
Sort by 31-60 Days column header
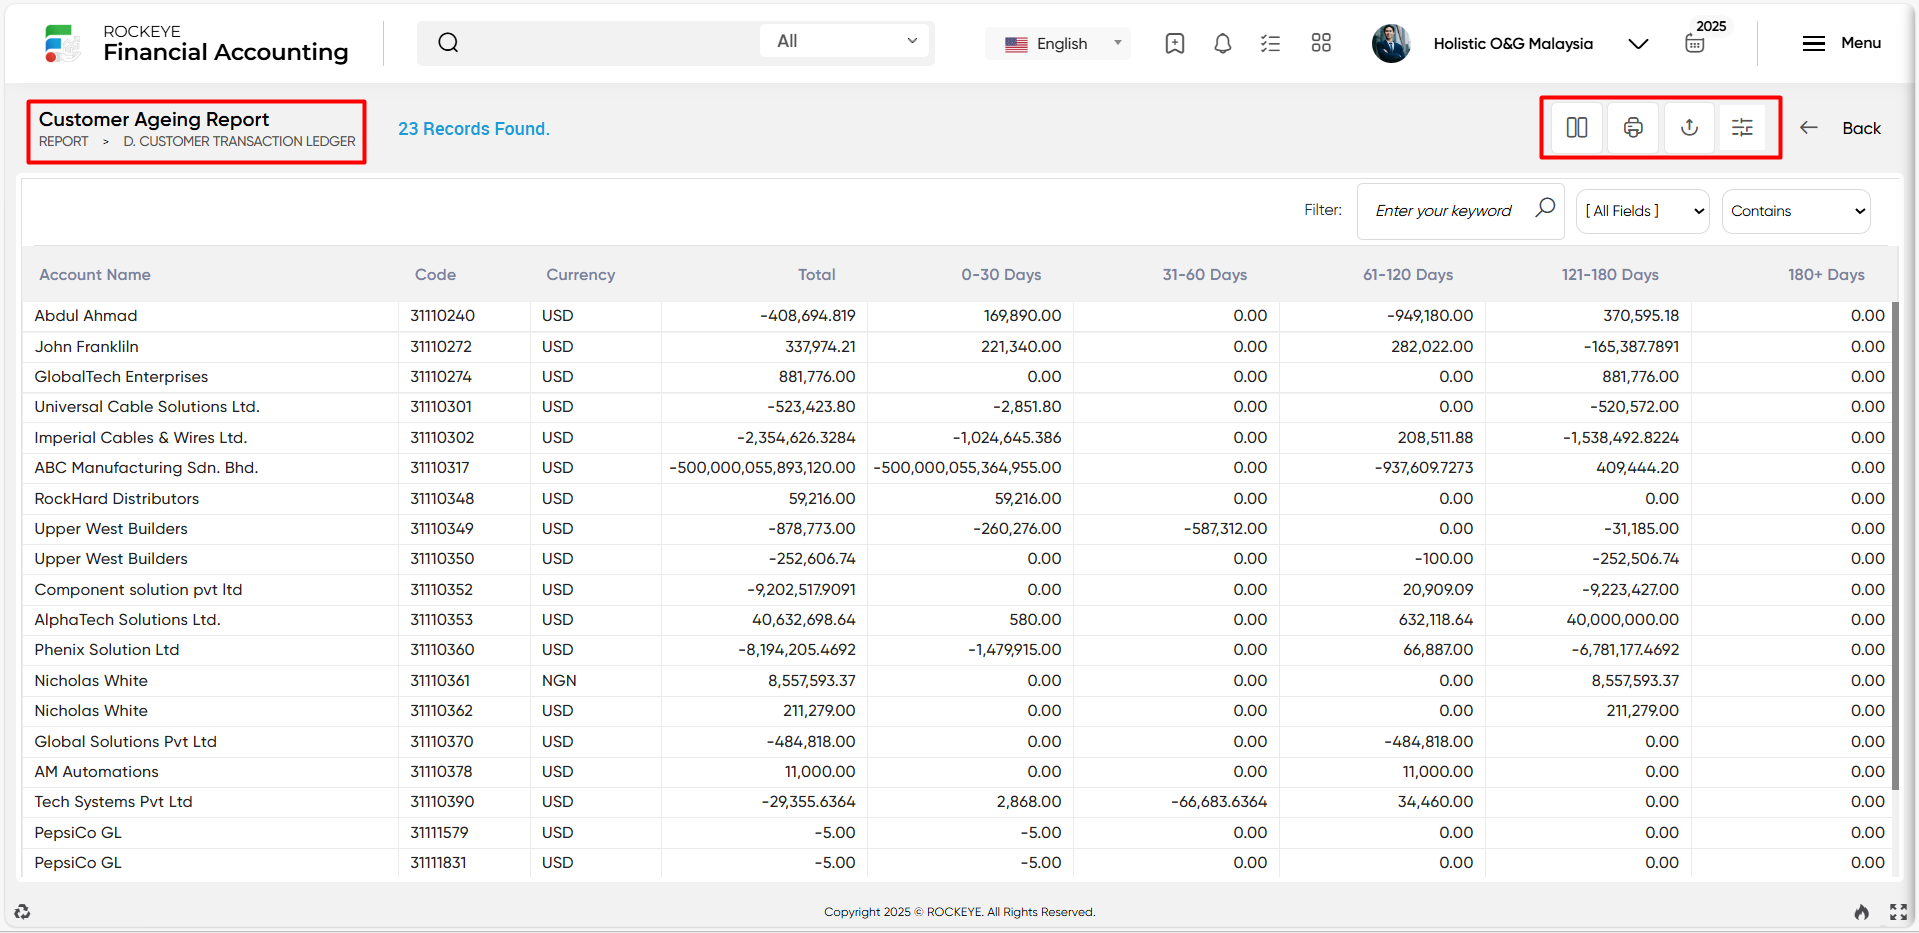1204,274
